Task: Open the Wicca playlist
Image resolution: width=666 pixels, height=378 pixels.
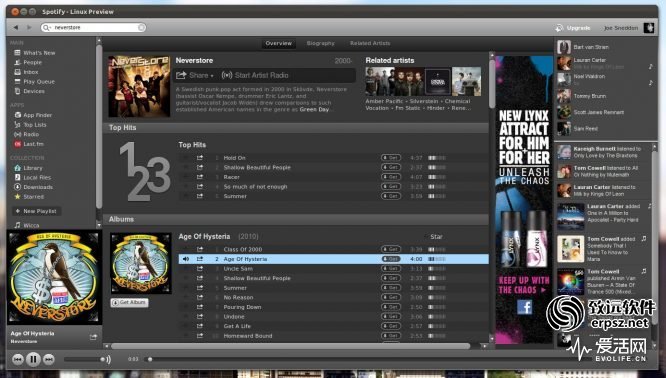Action: (x=31, y=225)
